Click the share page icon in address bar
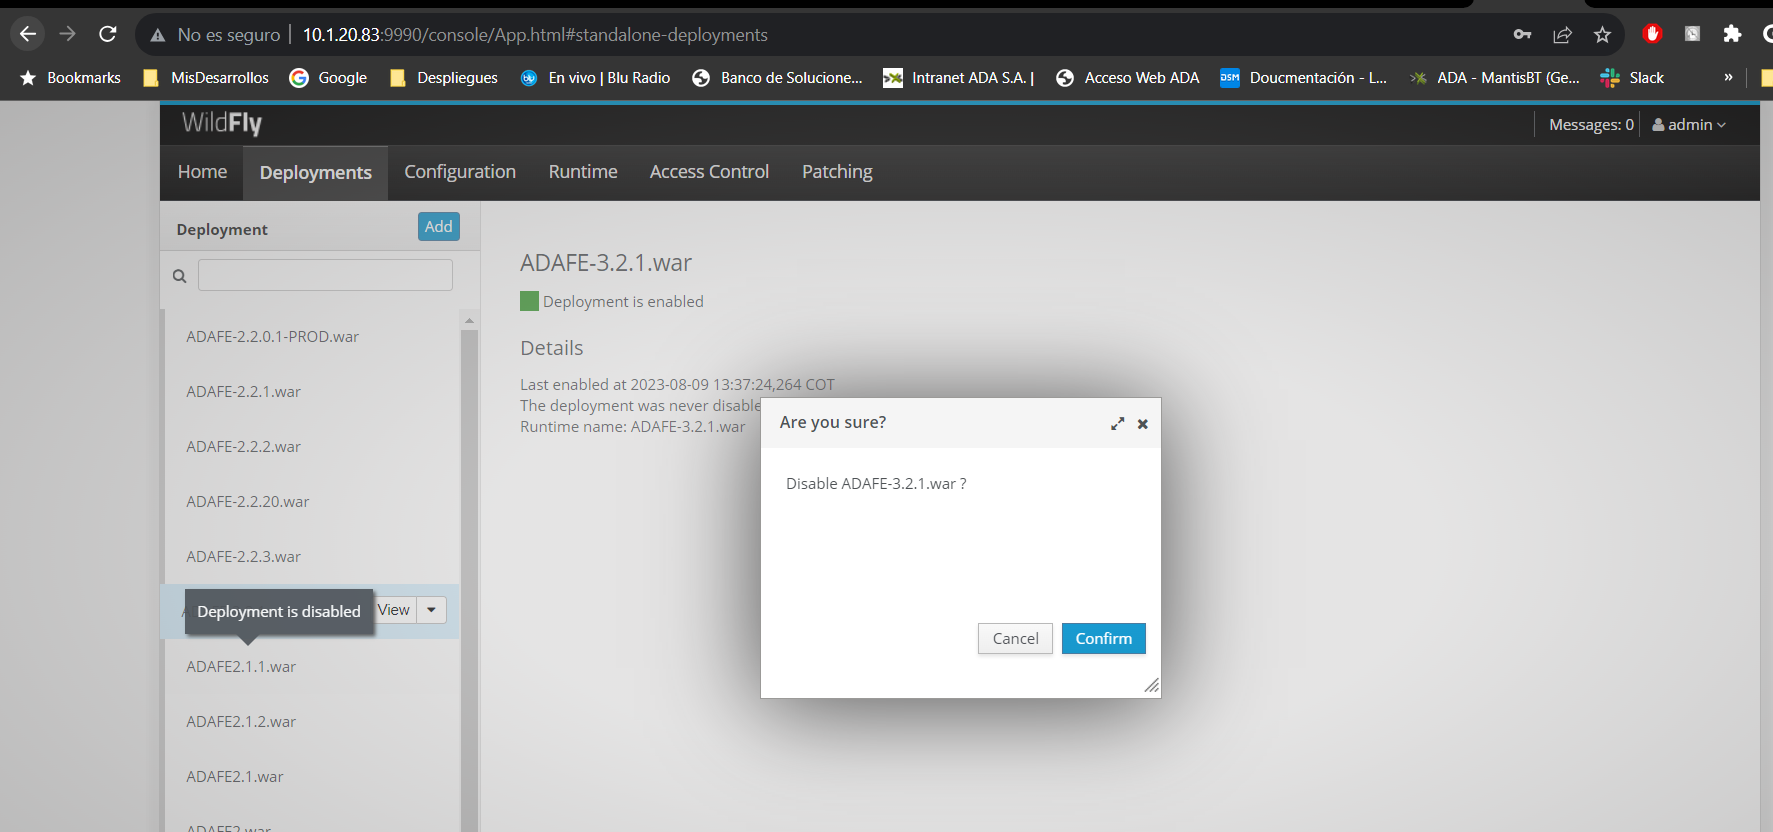 [x=1562, y=35]
